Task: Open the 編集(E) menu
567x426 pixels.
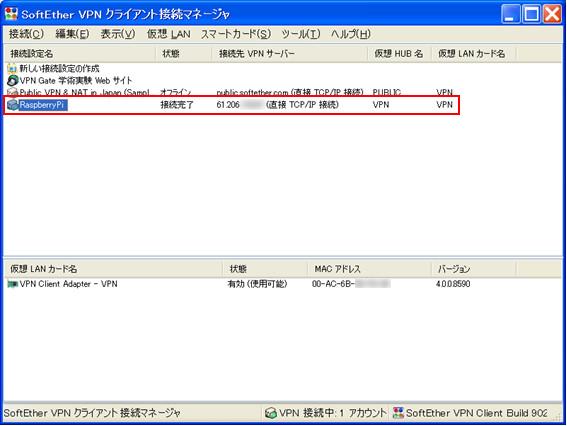Action: [72, 34]
